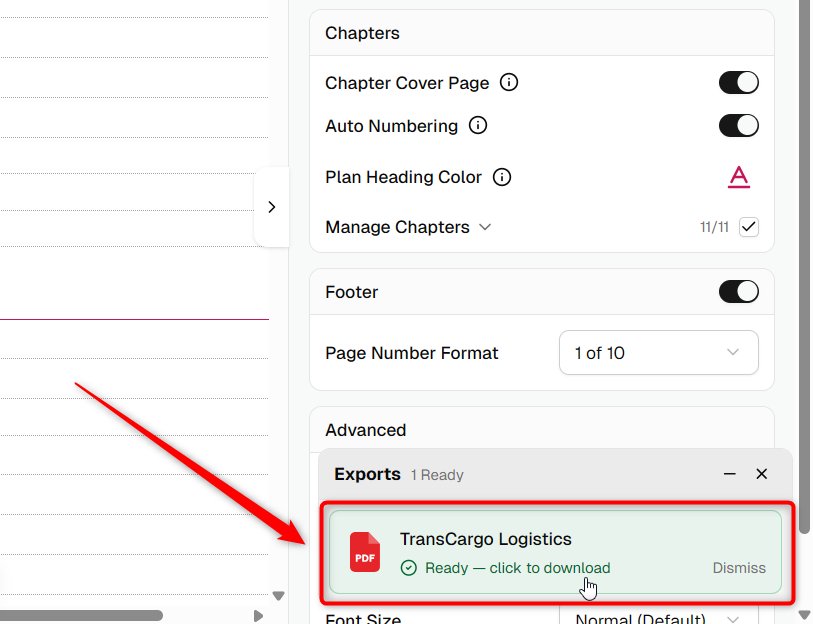Click the preview vertical scrollbar down arrow
The image size is (813, 624).
pyautogui.click(x=278, y=596)
